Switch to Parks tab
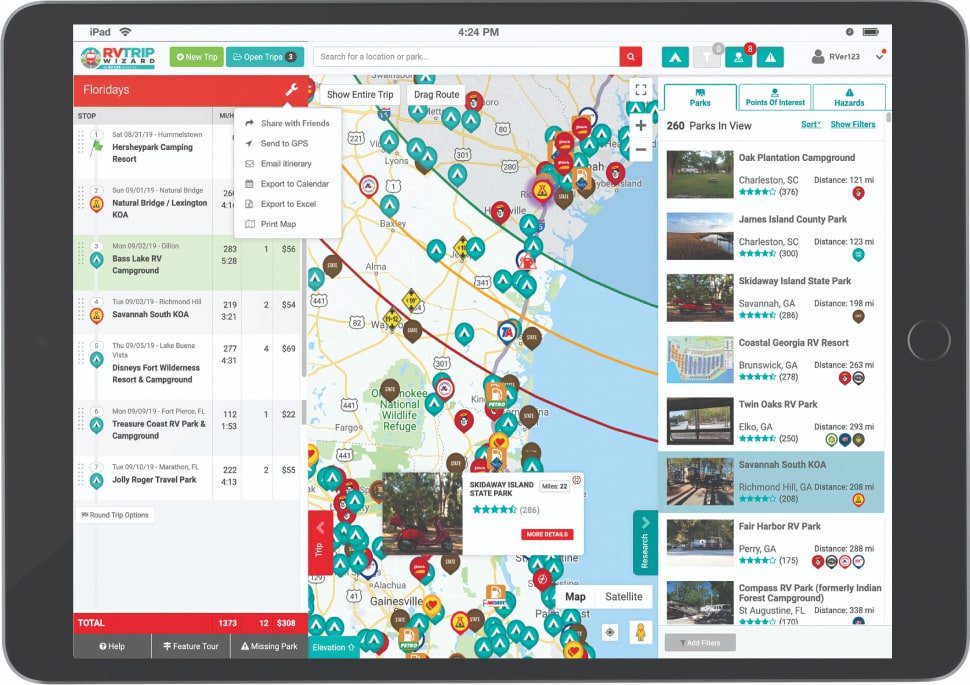Screen dimensions: 970x685 tap(700, 98)
